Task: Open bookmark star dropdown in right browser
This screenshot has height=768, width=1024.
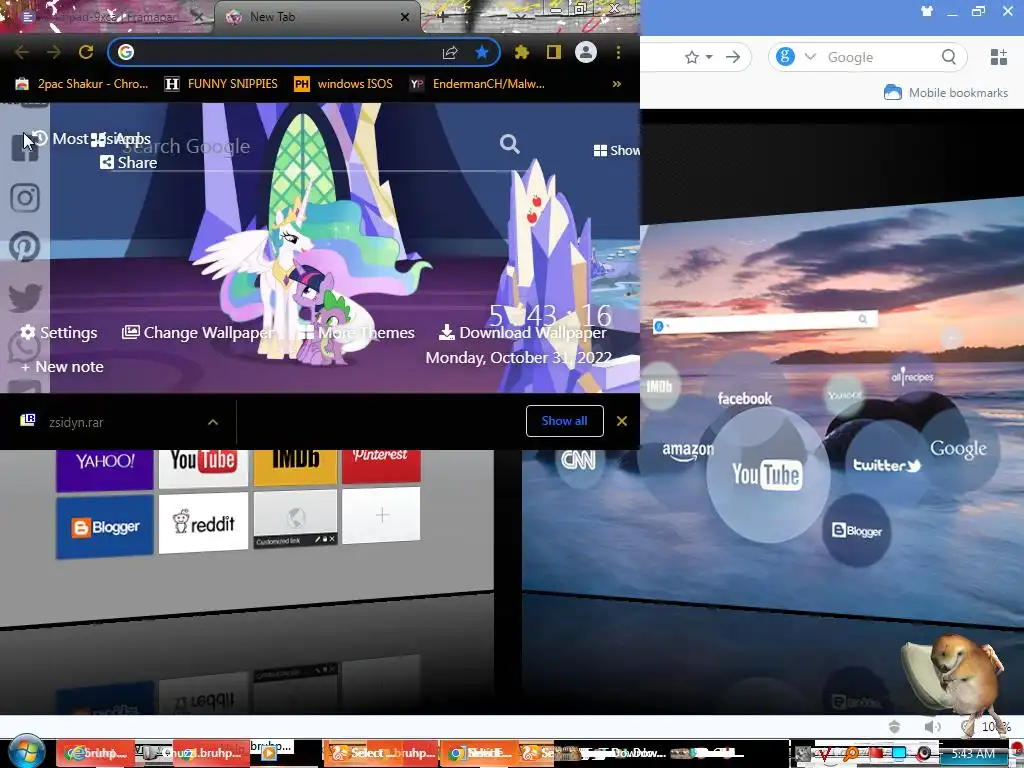Action: pyautogui.click(x=709, y=57)
